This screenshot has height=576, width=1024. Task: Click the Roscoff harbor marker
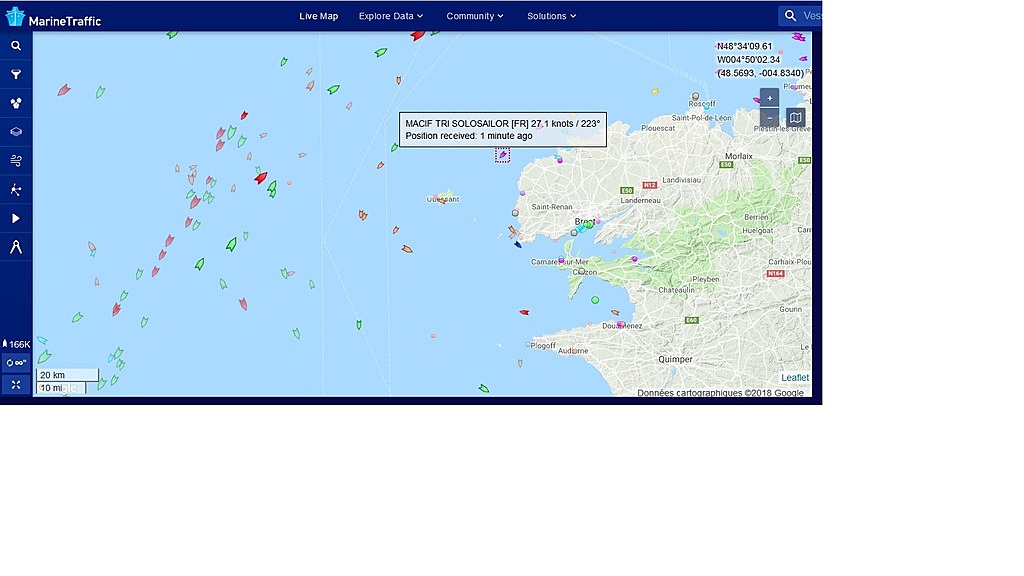pos(696,96)
